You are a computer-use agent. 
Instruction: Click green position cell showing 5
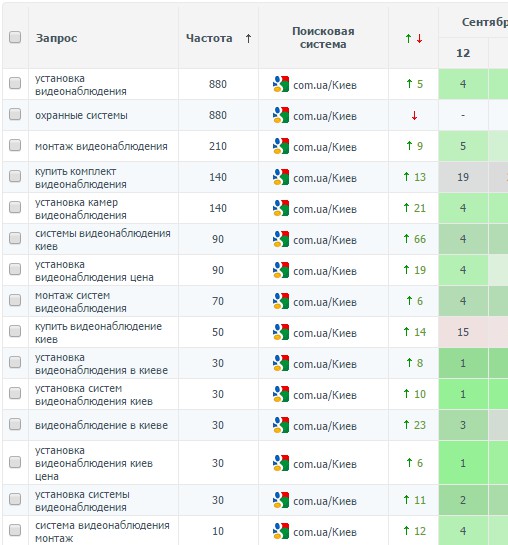pyautogui.click(x=463, y=146)
